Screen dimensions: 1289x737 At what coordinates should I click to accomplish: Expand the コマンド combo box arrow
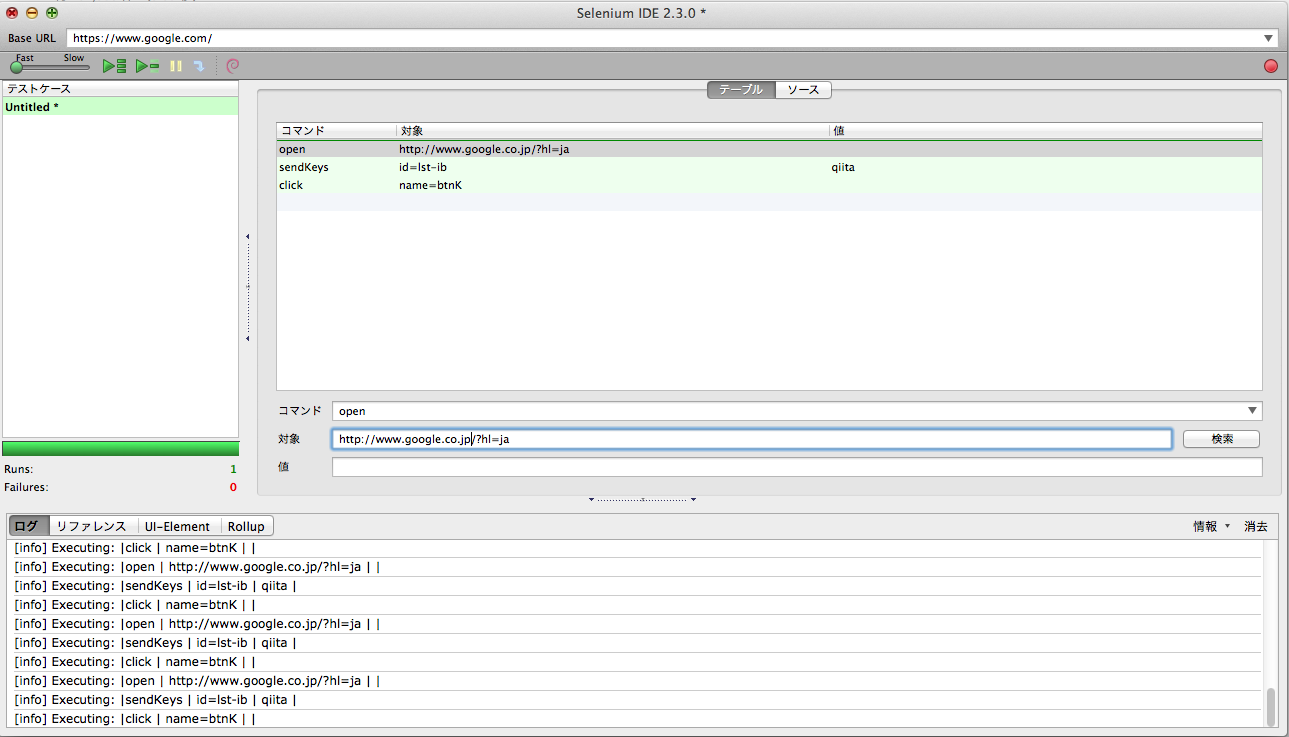click(1253, 411)
